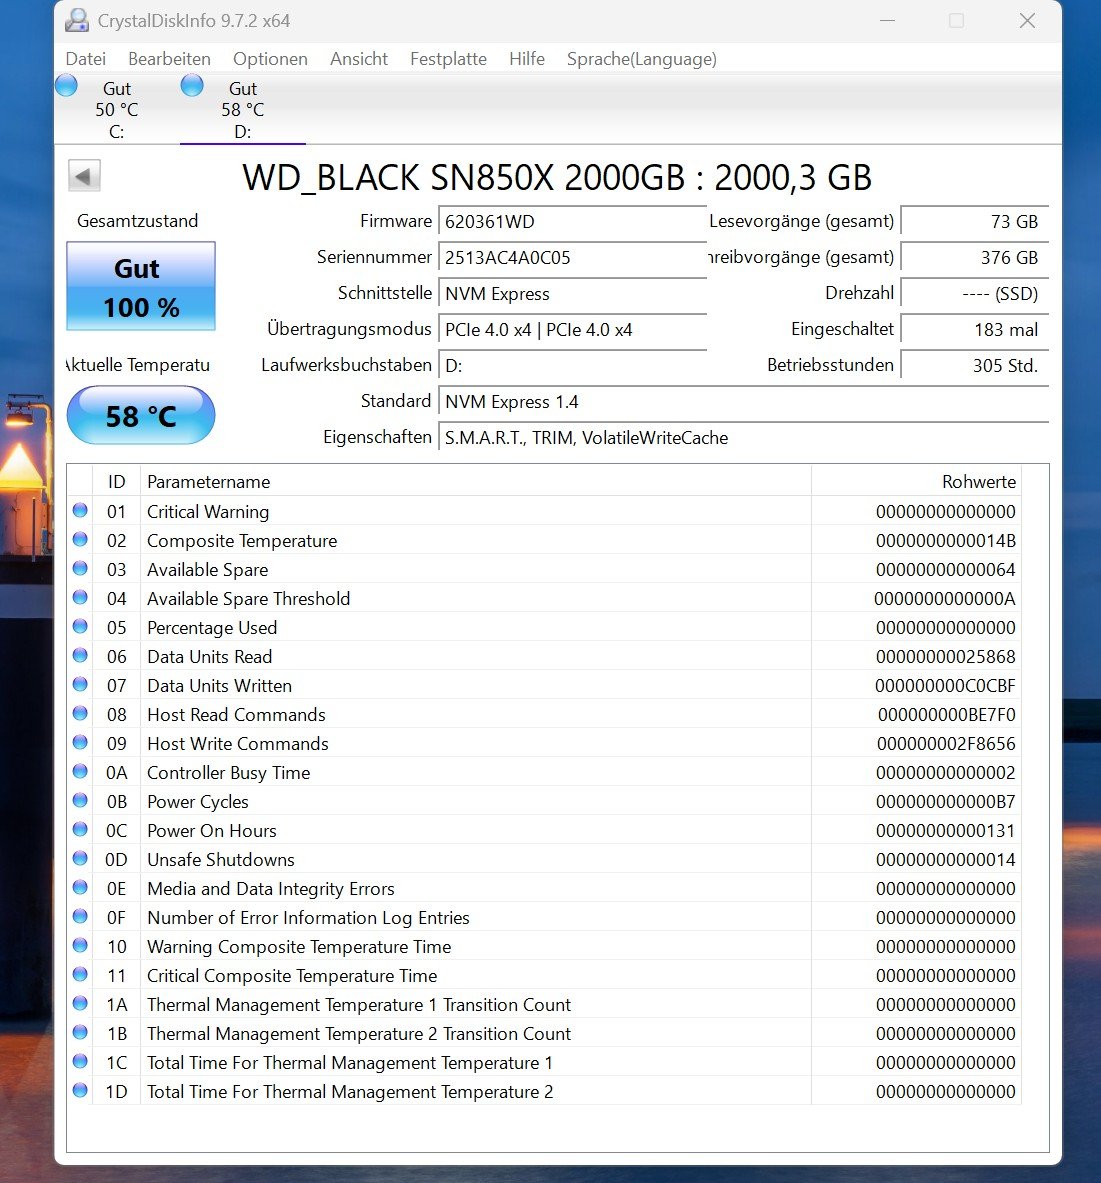The width and height of the screenshot is (1101, 1183).
Task: Open the Festplatte menu
Action: (x=448, y=59)
